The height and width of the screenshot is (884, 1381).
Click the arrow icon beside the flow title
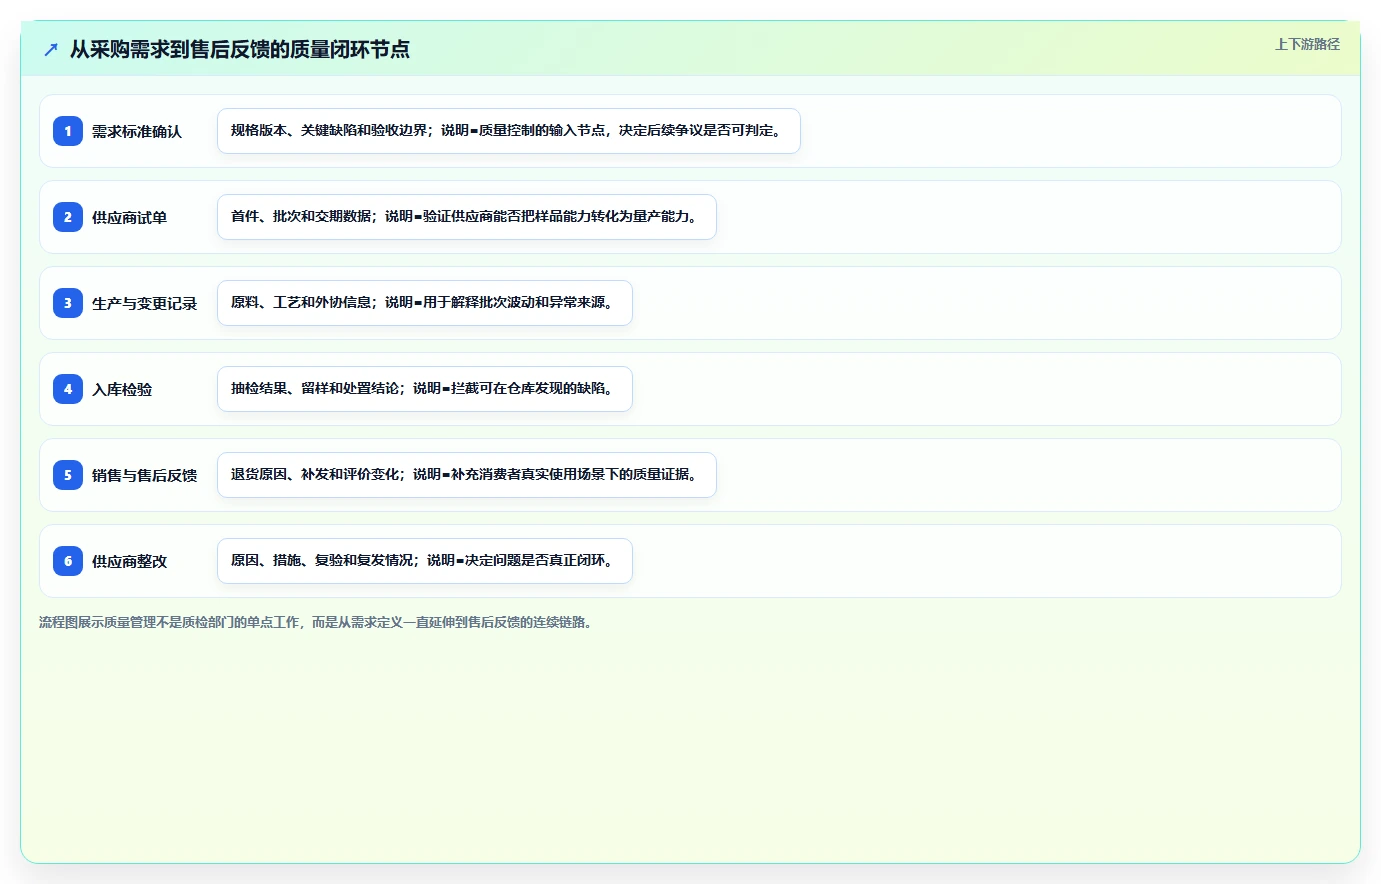[x=51, y=49]
